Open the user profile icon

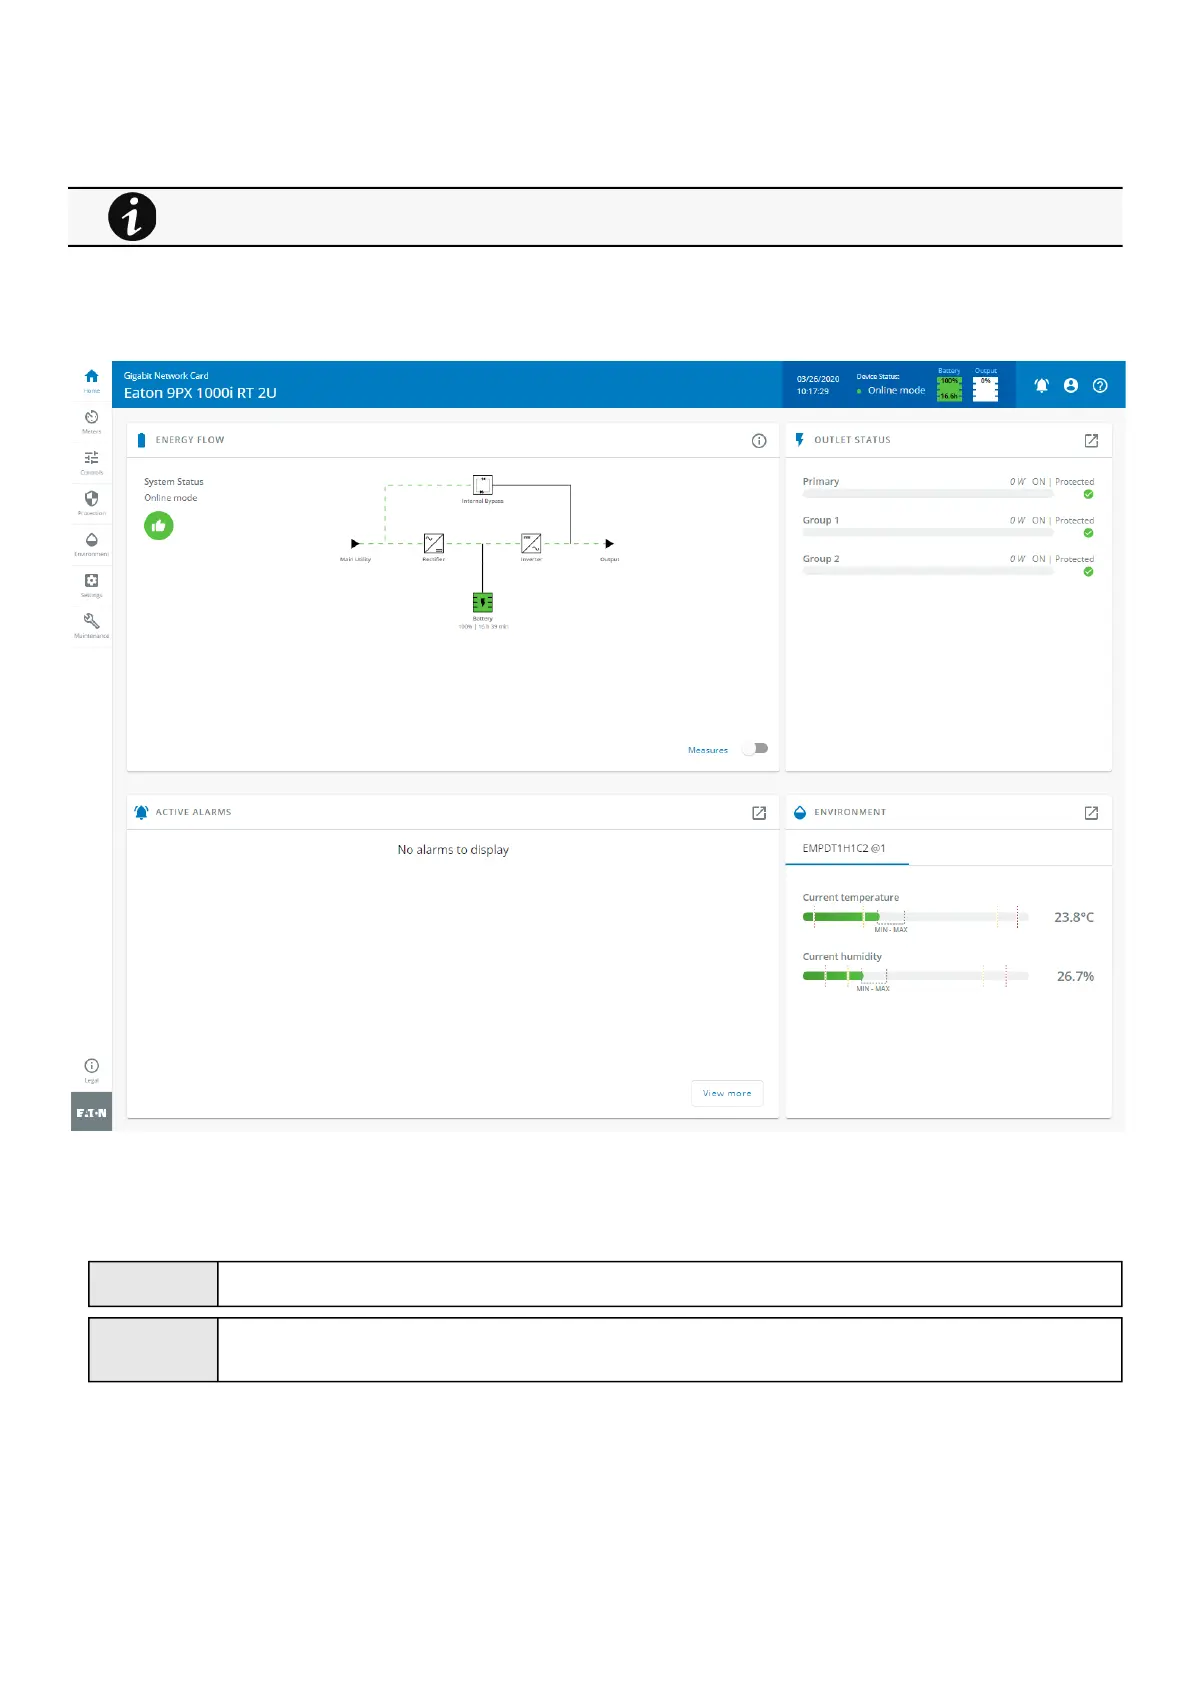(x=1071, y=385)
